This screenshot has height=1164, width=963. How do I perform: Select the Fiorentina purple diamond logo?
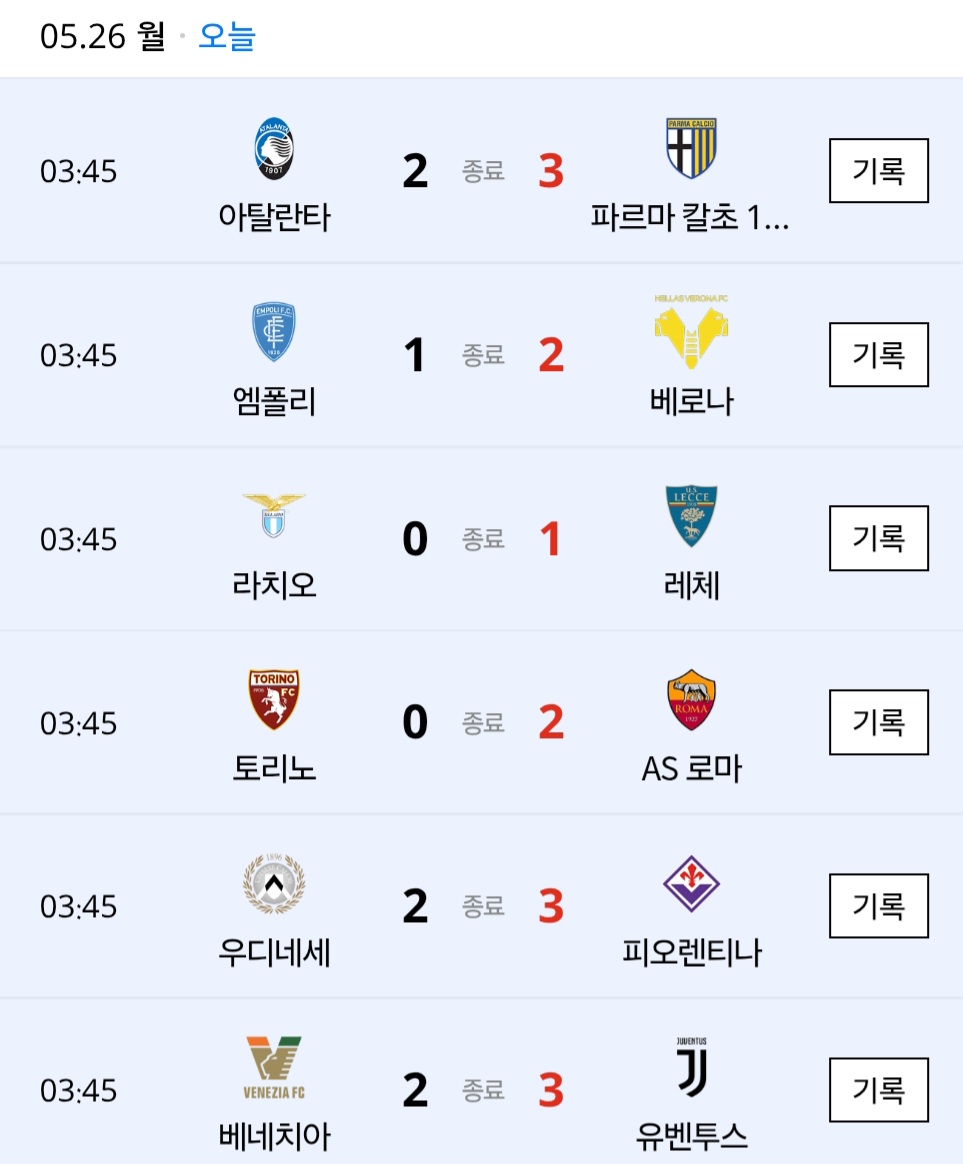(x=691, y=883)
